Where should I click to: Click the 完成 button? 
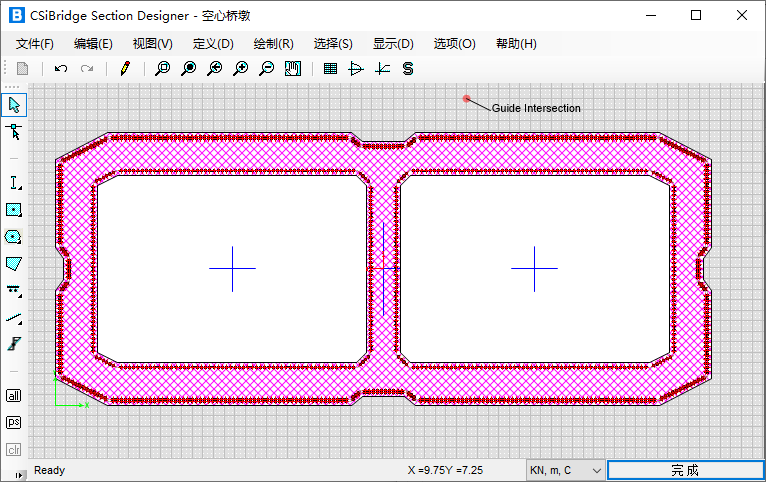click(685, 470)
